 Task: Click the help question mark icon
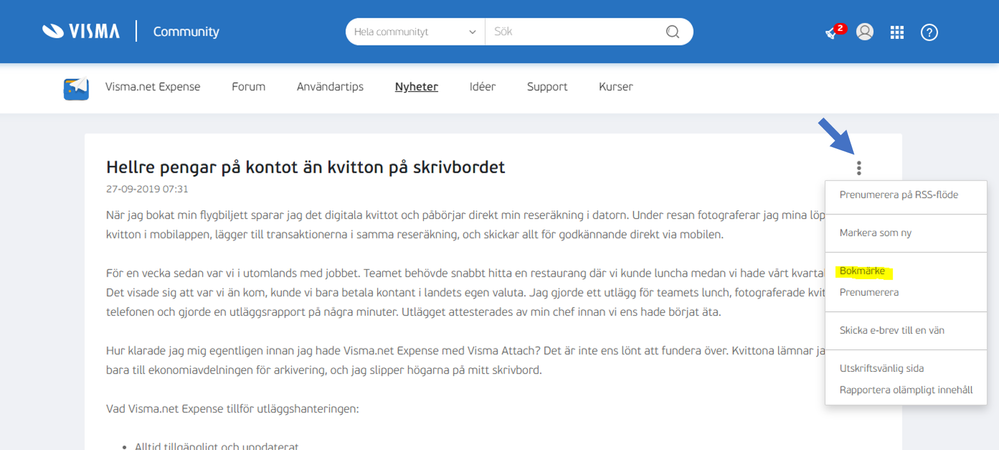pos(929,33)
